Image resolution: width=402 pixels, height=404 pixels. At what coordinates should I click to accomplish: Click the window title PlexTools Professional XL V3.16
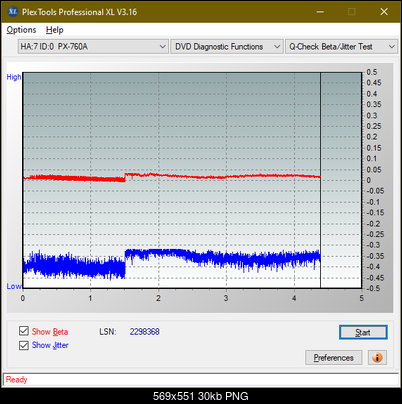[x=79, y=12]
